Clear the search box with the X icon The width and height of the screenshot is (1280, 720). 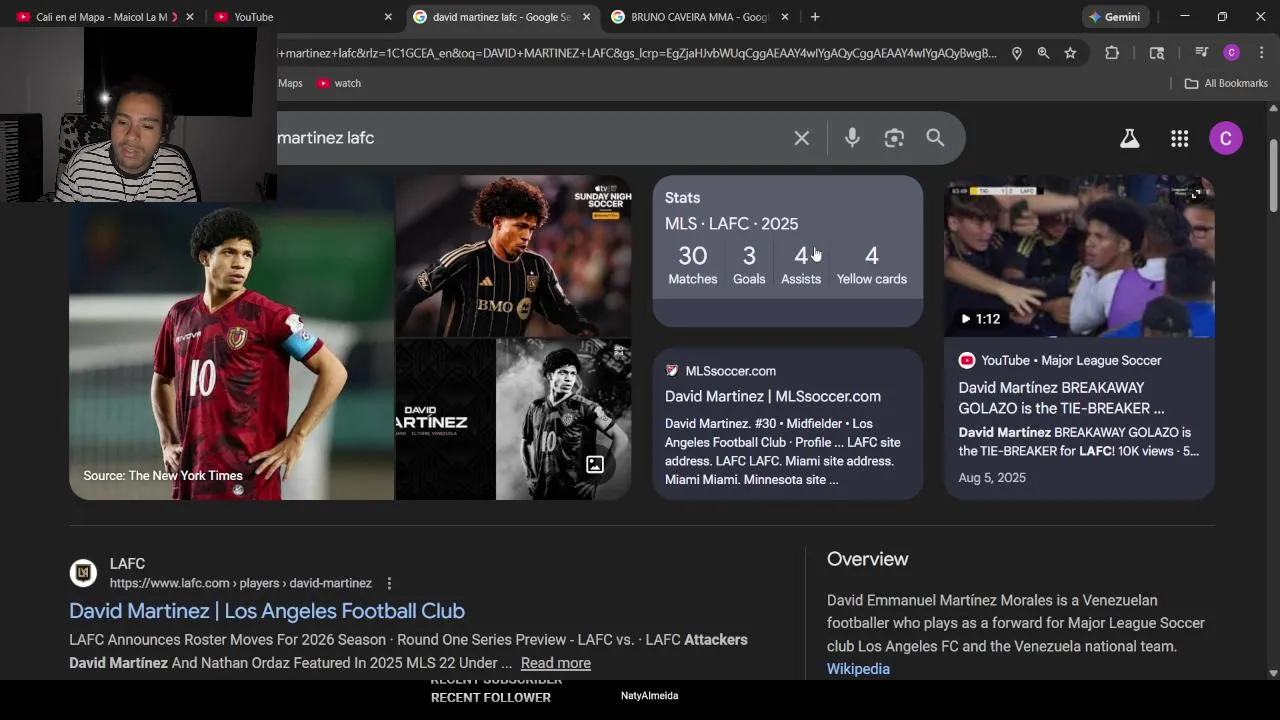(x=802, y=138)
